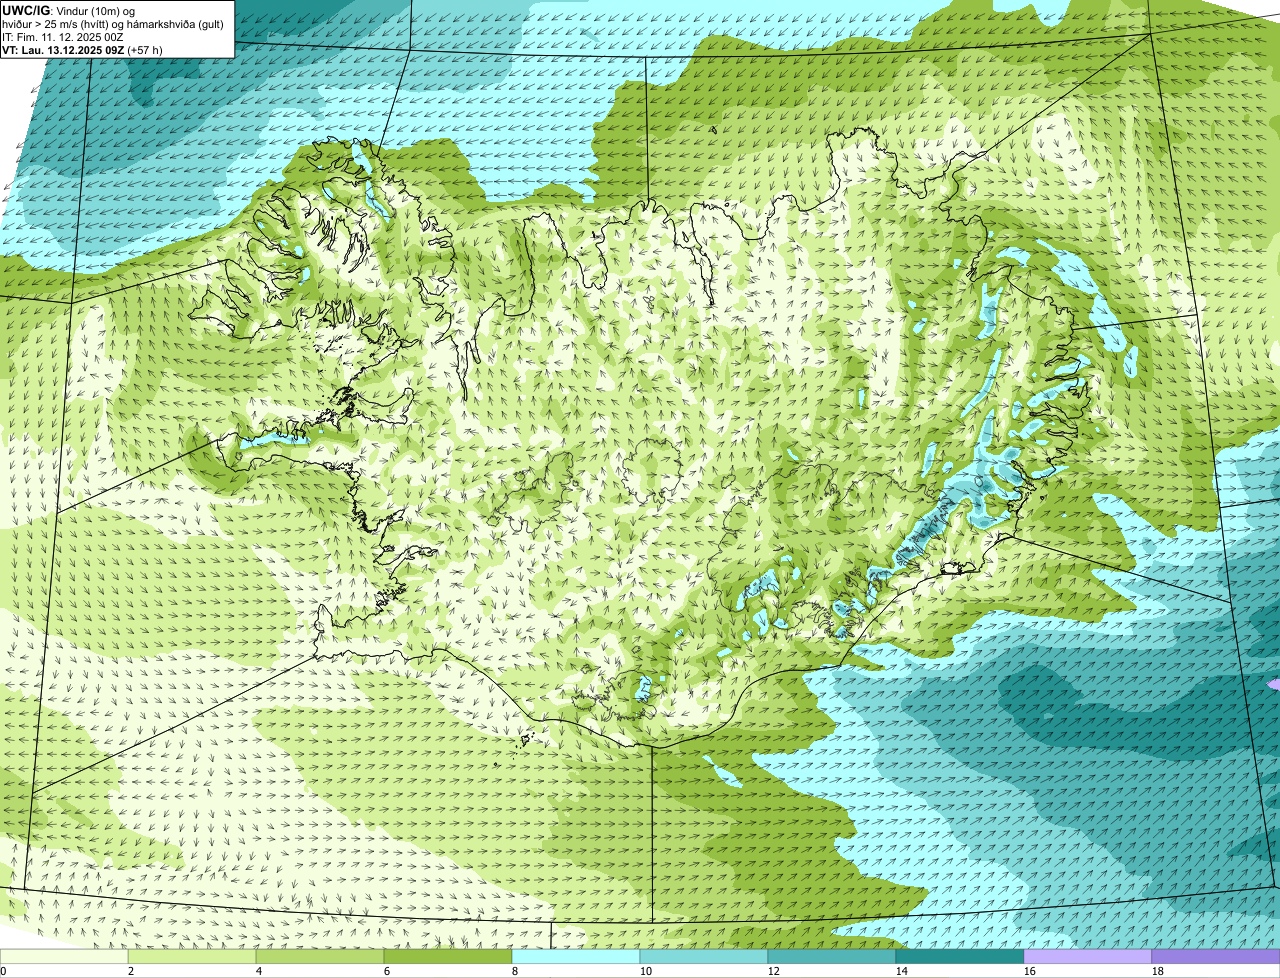Click the '16' label on the wind scale

coord(1030,971)
